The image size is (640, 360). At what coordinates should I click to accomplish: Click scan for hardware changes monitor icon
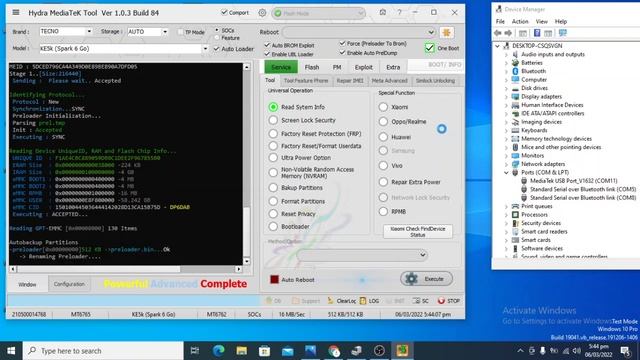562,33
